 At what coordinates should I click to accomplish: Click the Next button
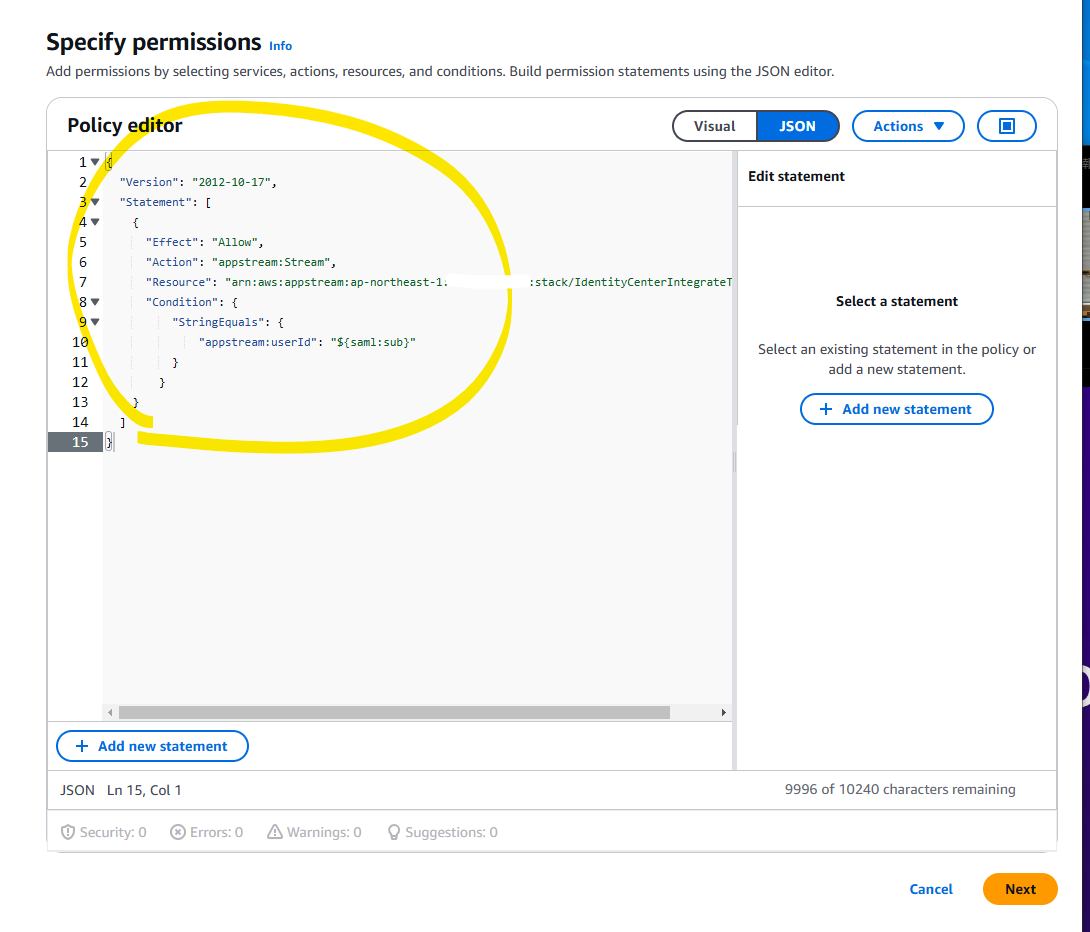[x=1020, y=889]
